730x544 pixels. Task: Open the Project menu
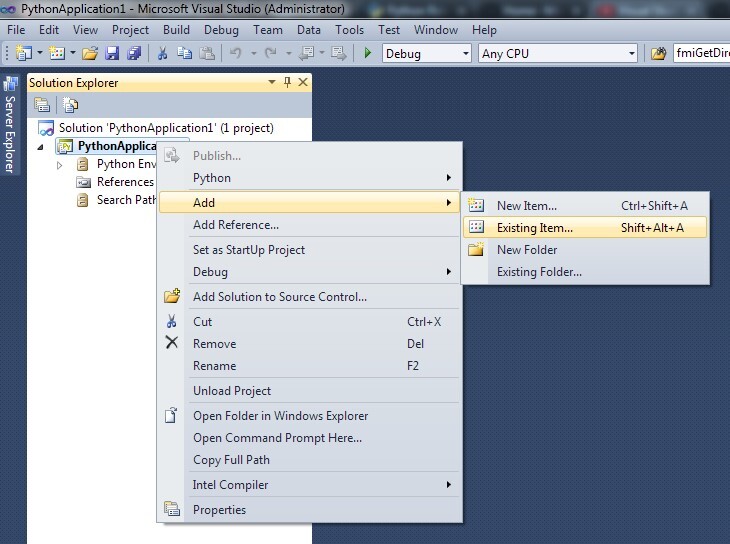click(130, 30)
